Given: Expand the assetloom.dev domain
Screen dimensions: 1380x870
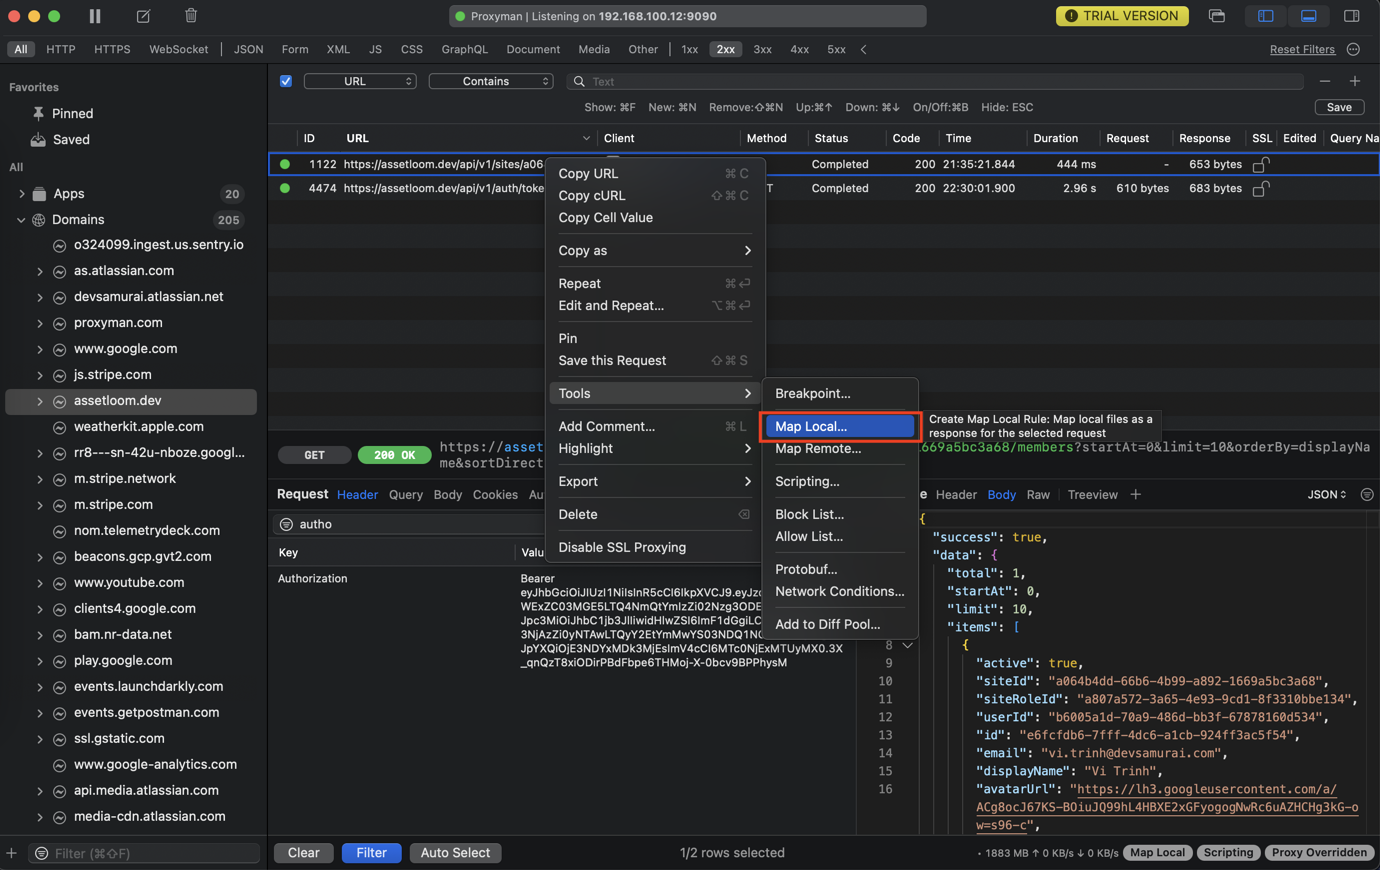Looking at the screenshot, I should pyautogui.click(x=40, y=401).
